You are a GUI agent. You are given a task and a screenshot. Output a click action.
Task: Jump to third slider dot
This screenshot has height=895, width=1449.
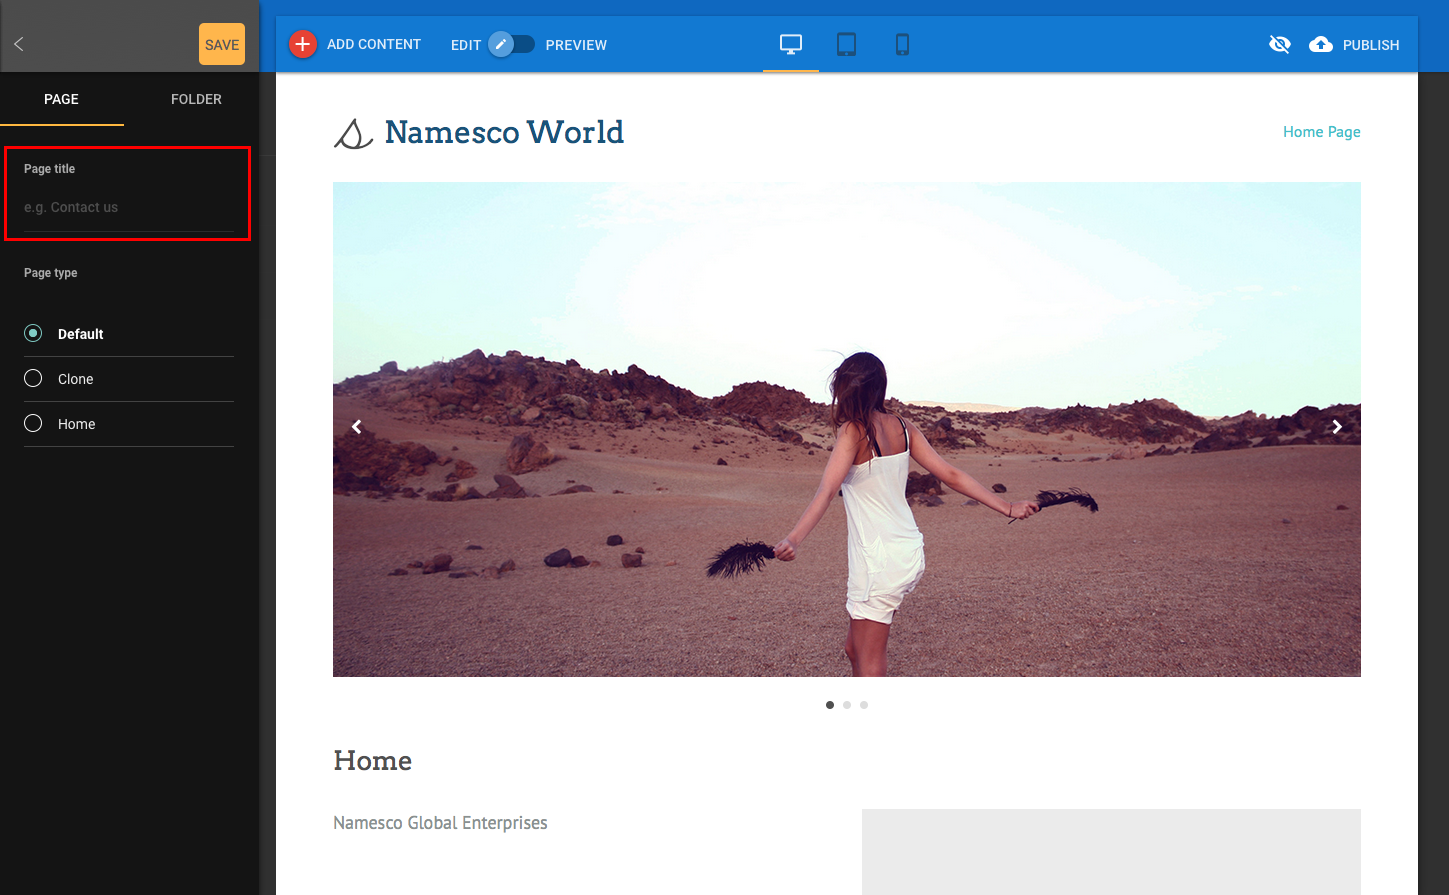click(864, 705)
